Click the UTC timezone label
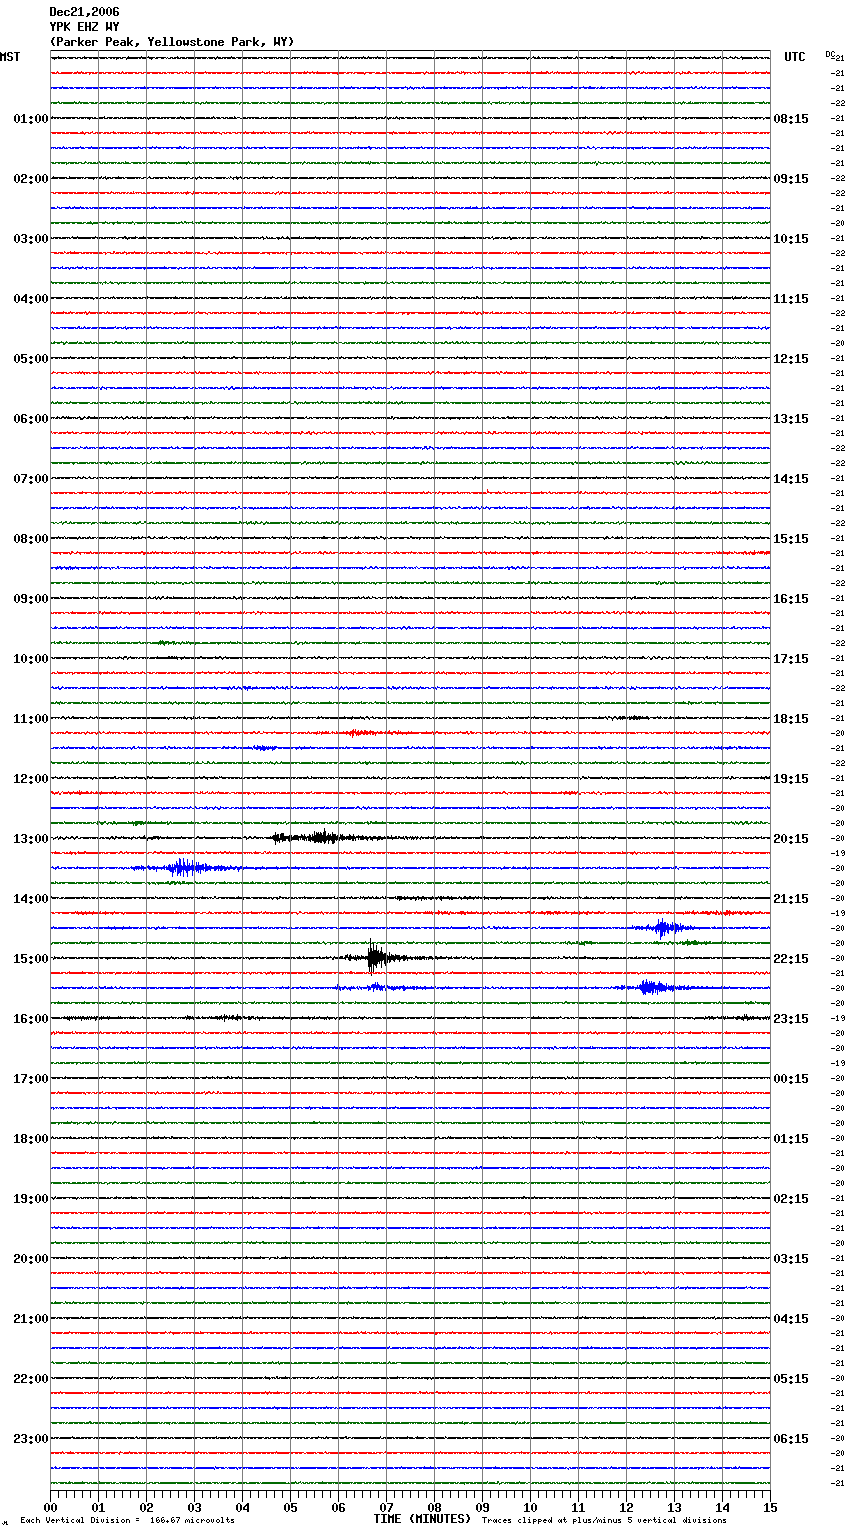Viewport: 850px width, 1534px height. coord(794,57)
